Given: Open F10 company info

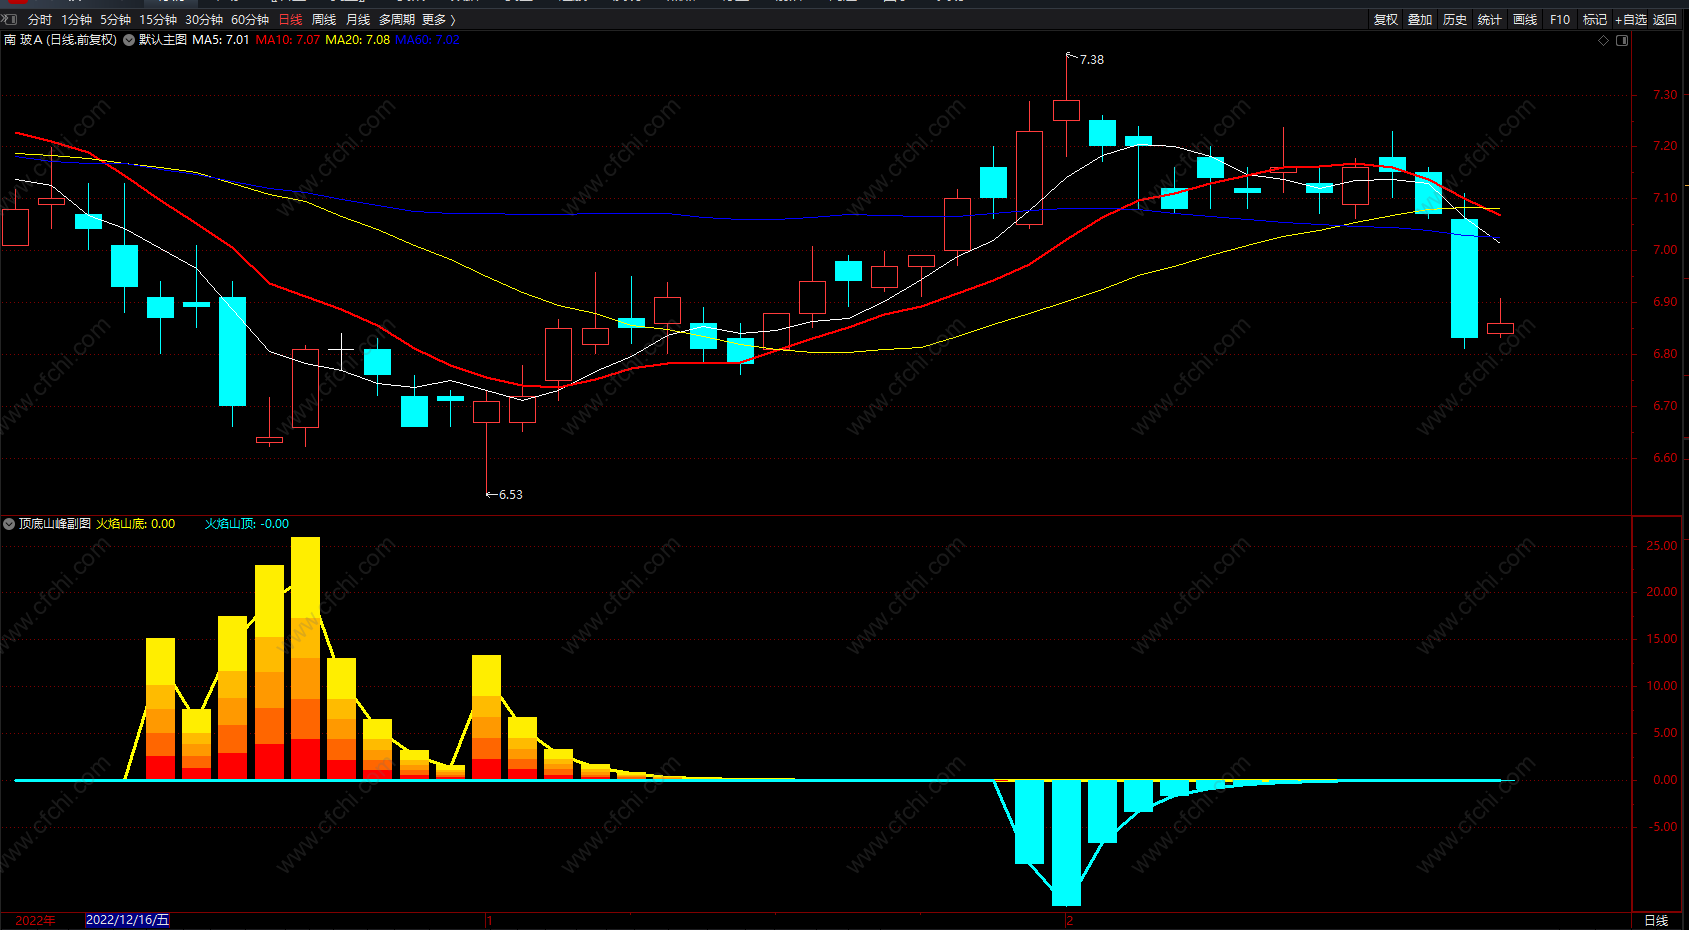Looking at the screenshot, I should coord(1560,20).
